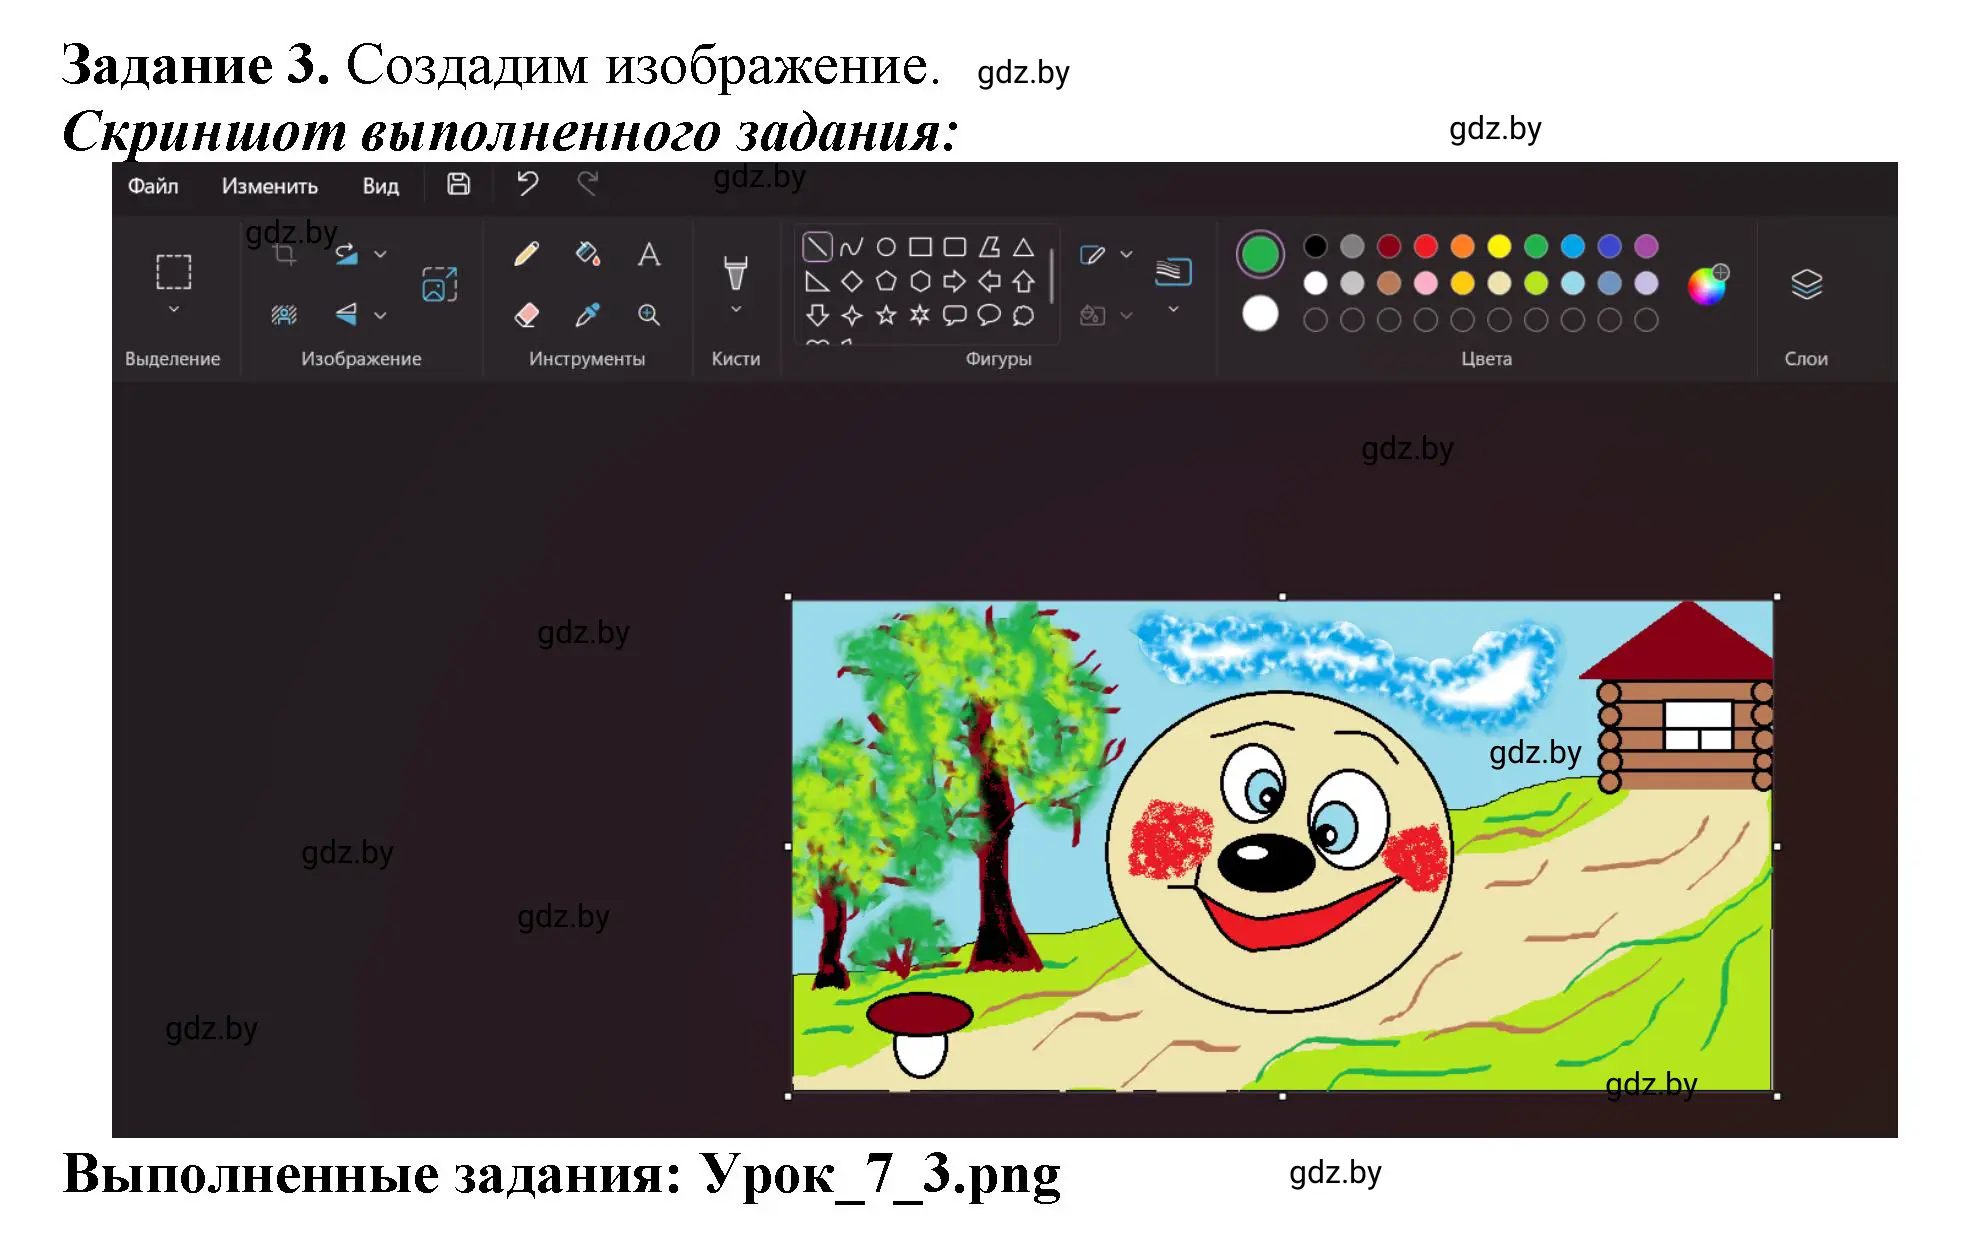Select the Polygon shape
This screenshot has width=1961, height=1241.
point(989,247)
